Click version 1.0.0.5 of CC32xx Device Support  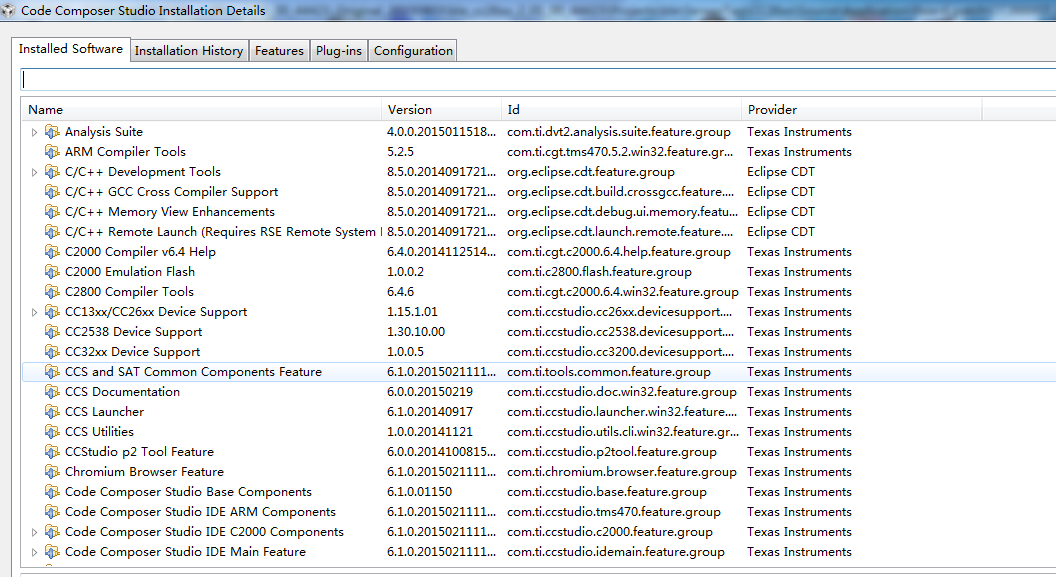[405, 351]
